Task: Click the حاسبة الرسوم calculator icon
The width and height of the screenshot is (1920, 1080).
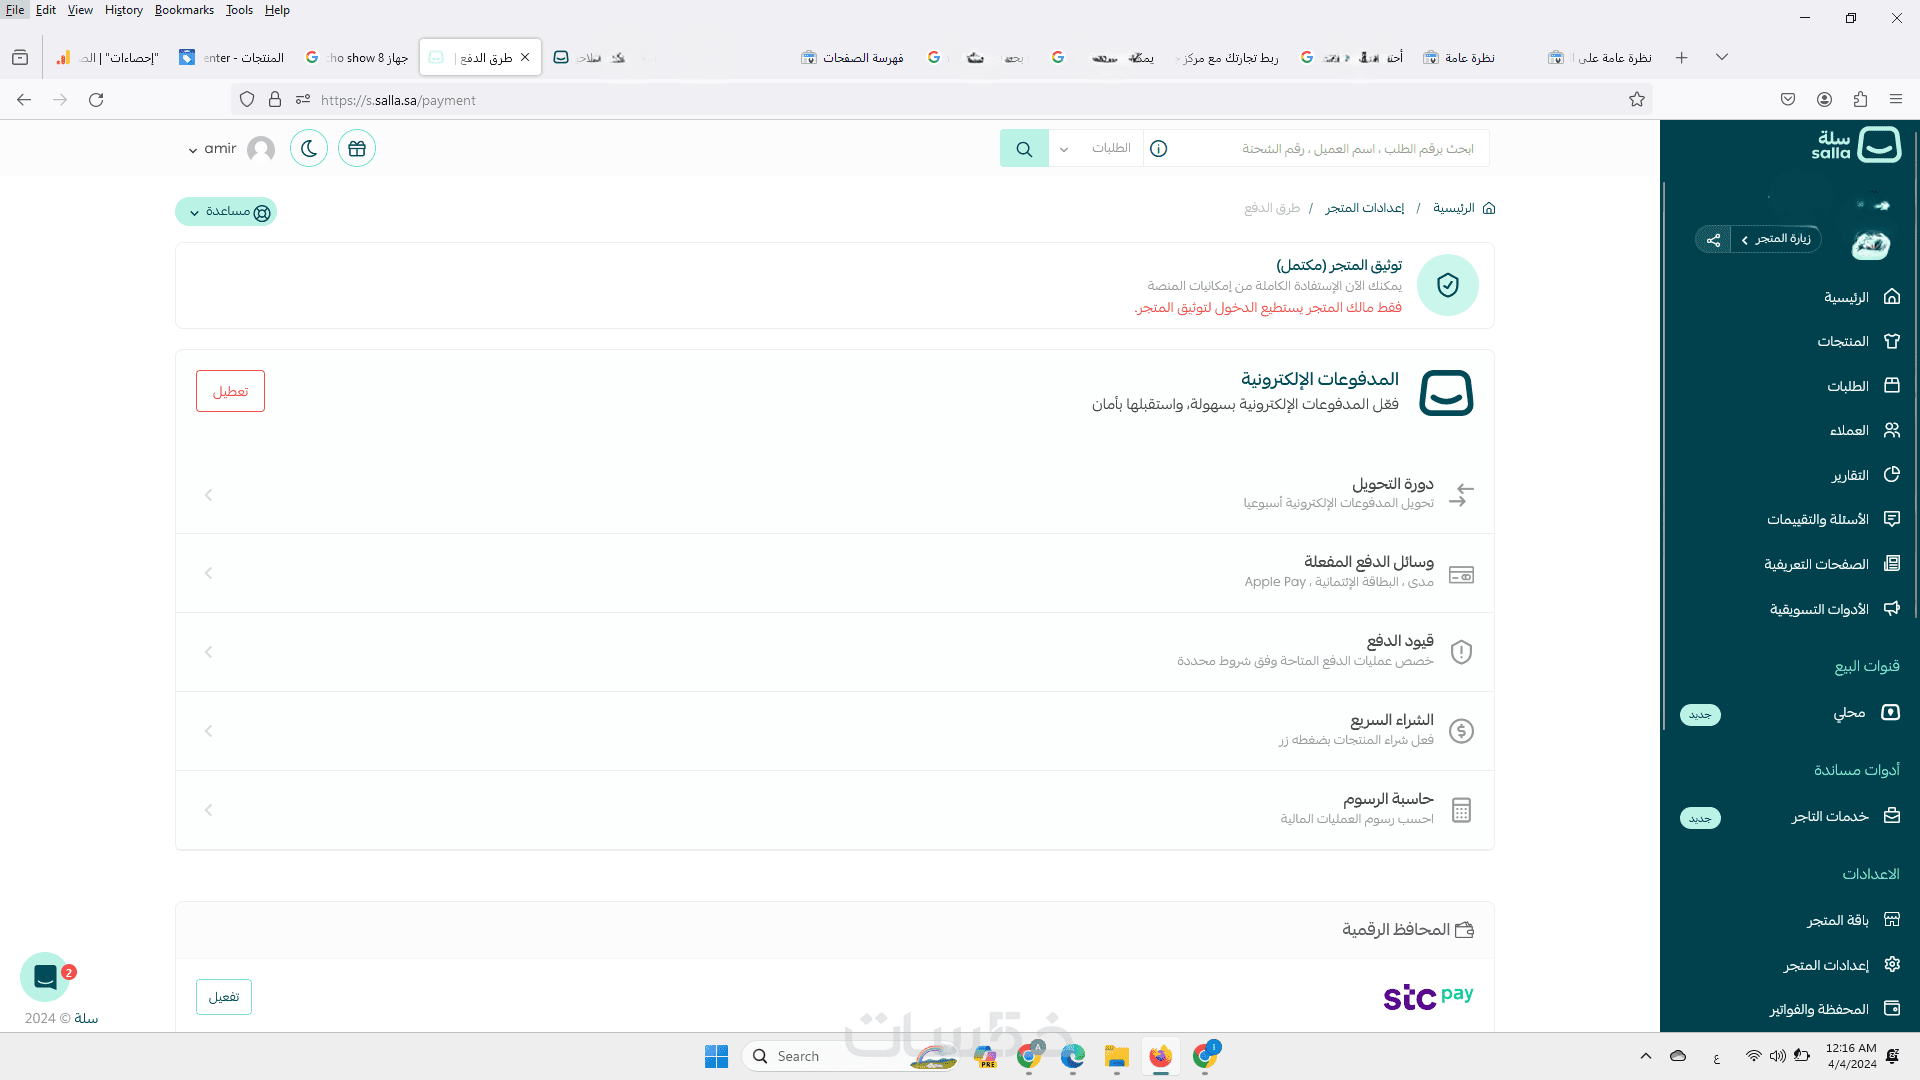Action: (x=1461, y=810)
